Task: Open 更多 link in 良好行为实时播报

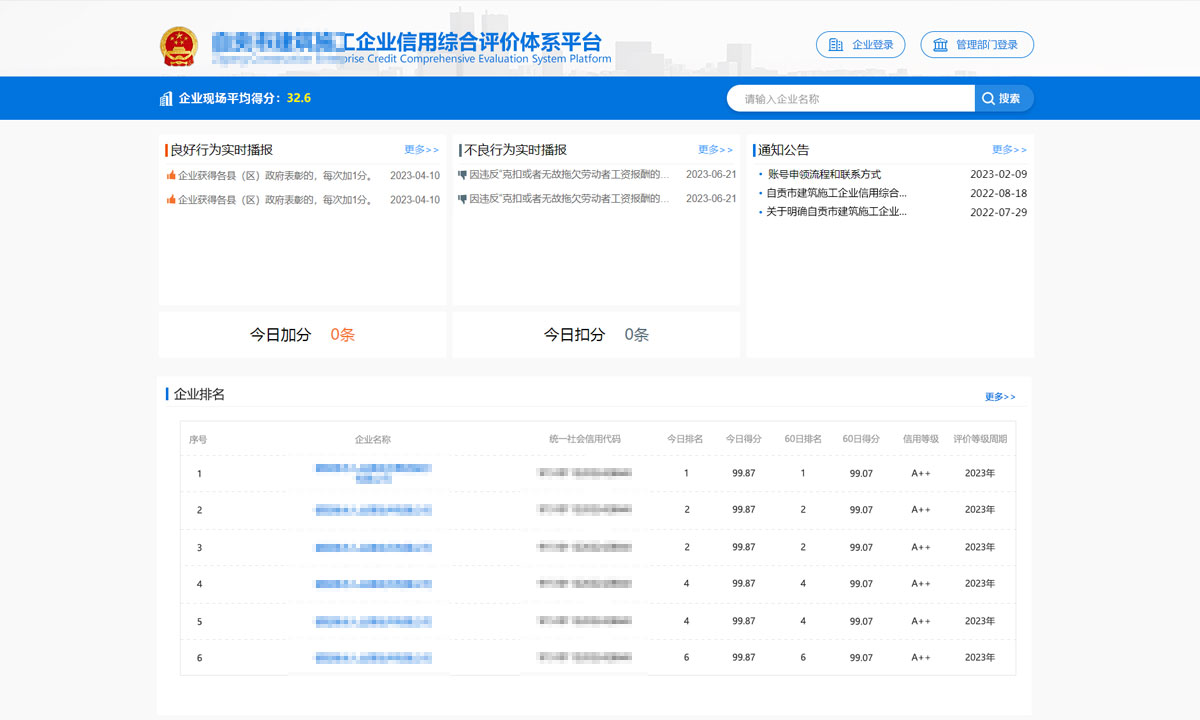Action: click(x=421, y=150)
